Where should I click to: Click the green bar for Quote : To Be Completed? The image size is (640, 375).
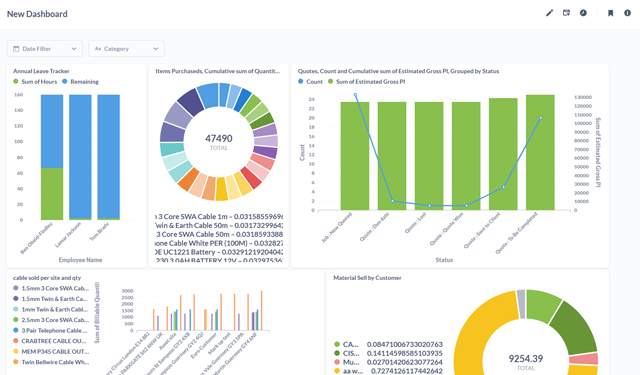click(540, 153)
